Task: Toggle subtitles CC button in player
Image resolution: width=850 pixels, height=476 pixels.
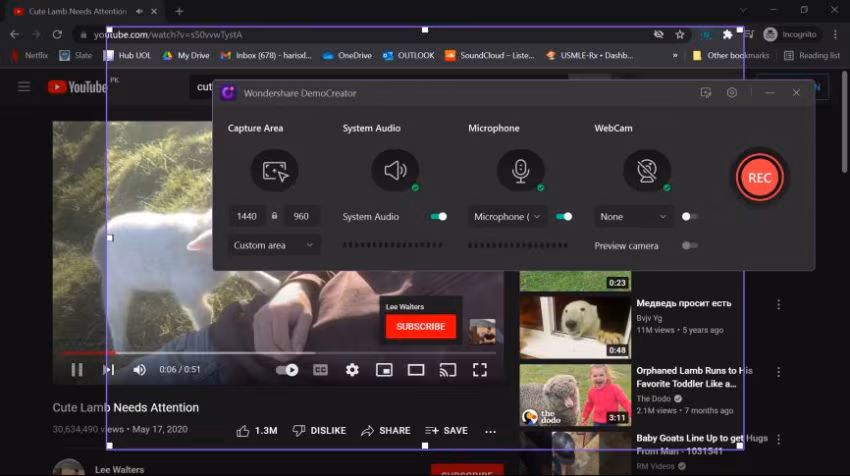Action: point(320,370)
